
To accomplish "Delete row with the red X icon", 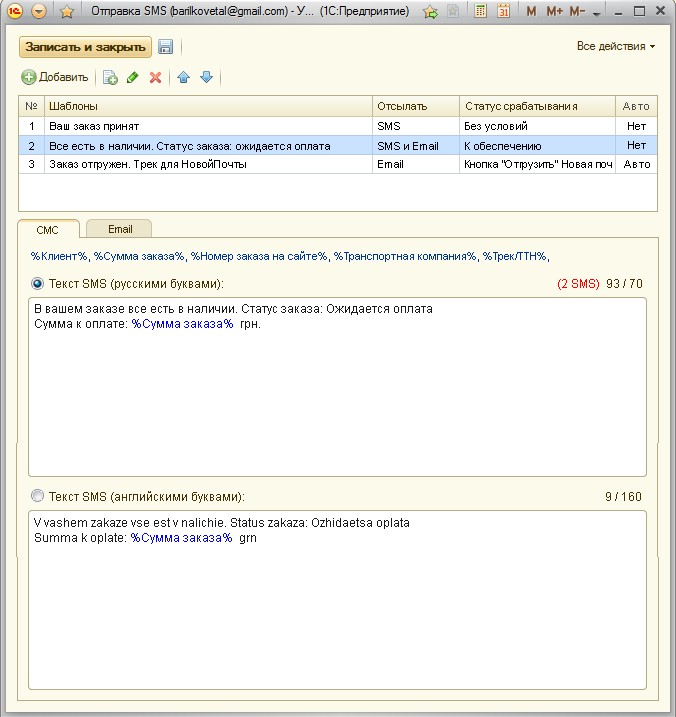I will click(155, 77).
